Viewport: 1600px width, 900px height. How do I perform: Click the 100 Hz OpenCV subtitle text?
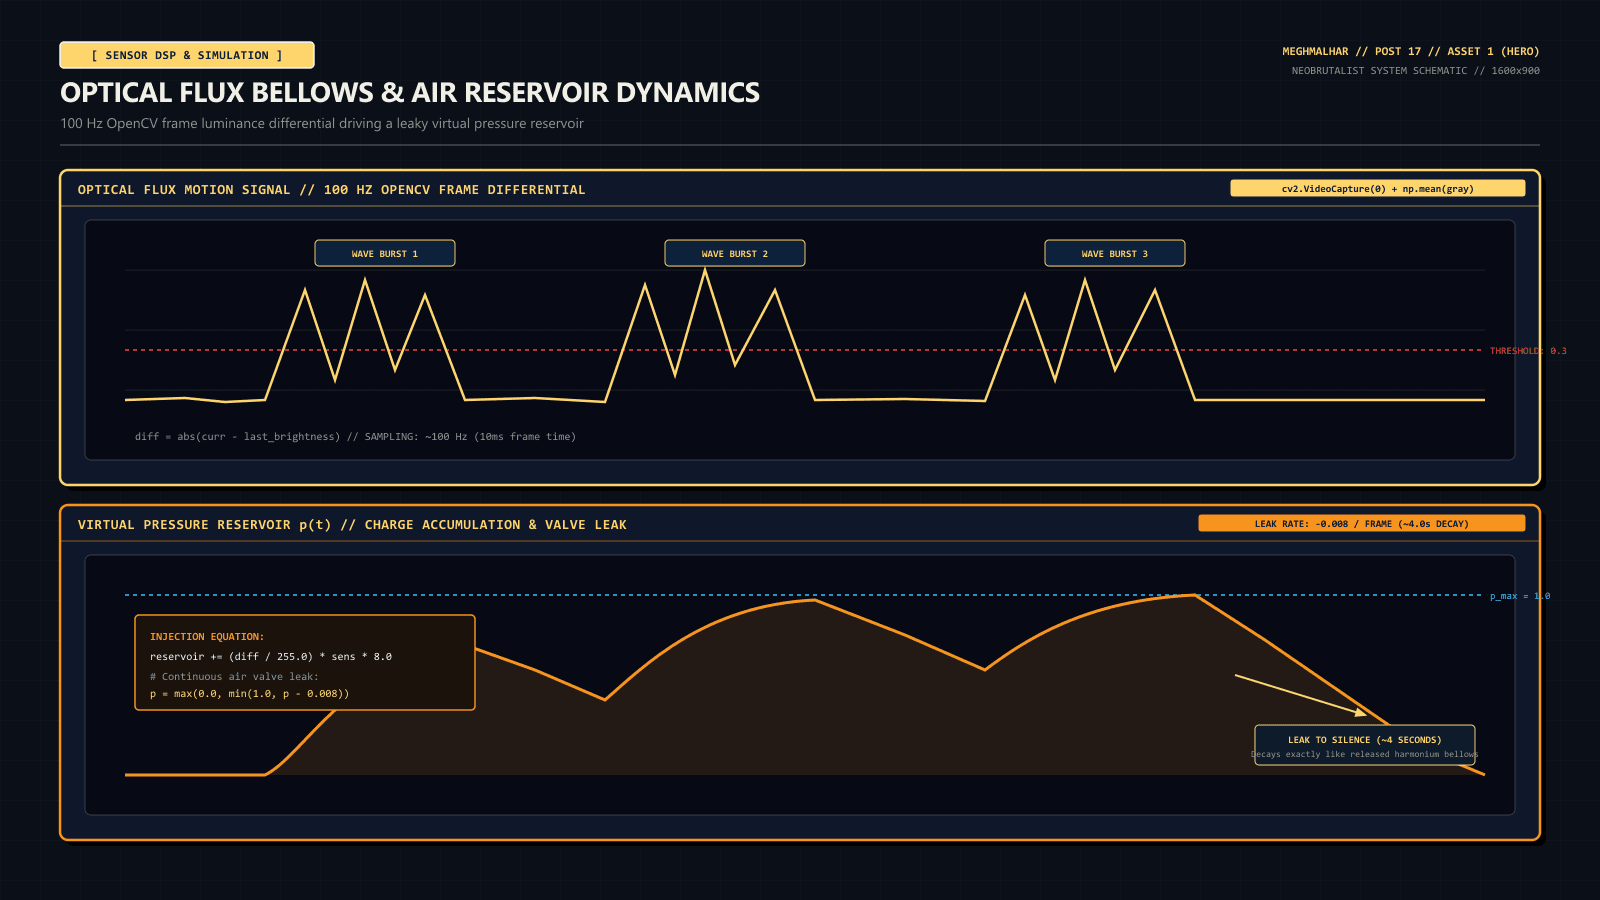pyautogui.click(x=322, y=123)
